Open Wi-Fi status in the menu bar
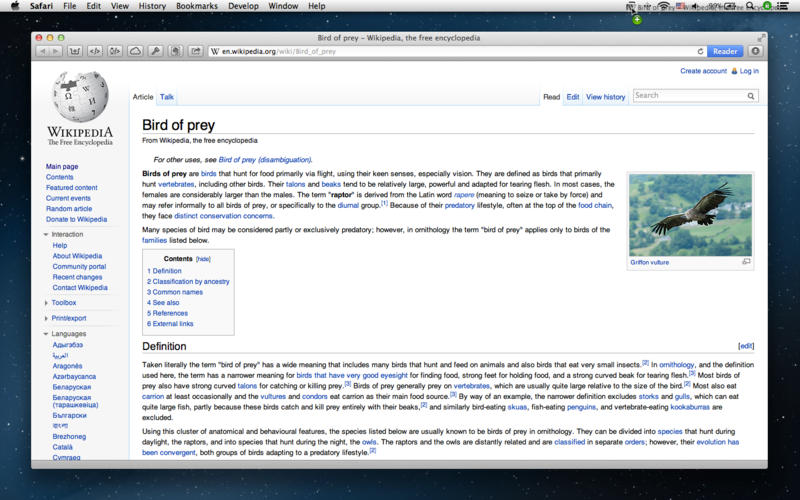This screenshot has height=500, width=800. pos(664,6)
